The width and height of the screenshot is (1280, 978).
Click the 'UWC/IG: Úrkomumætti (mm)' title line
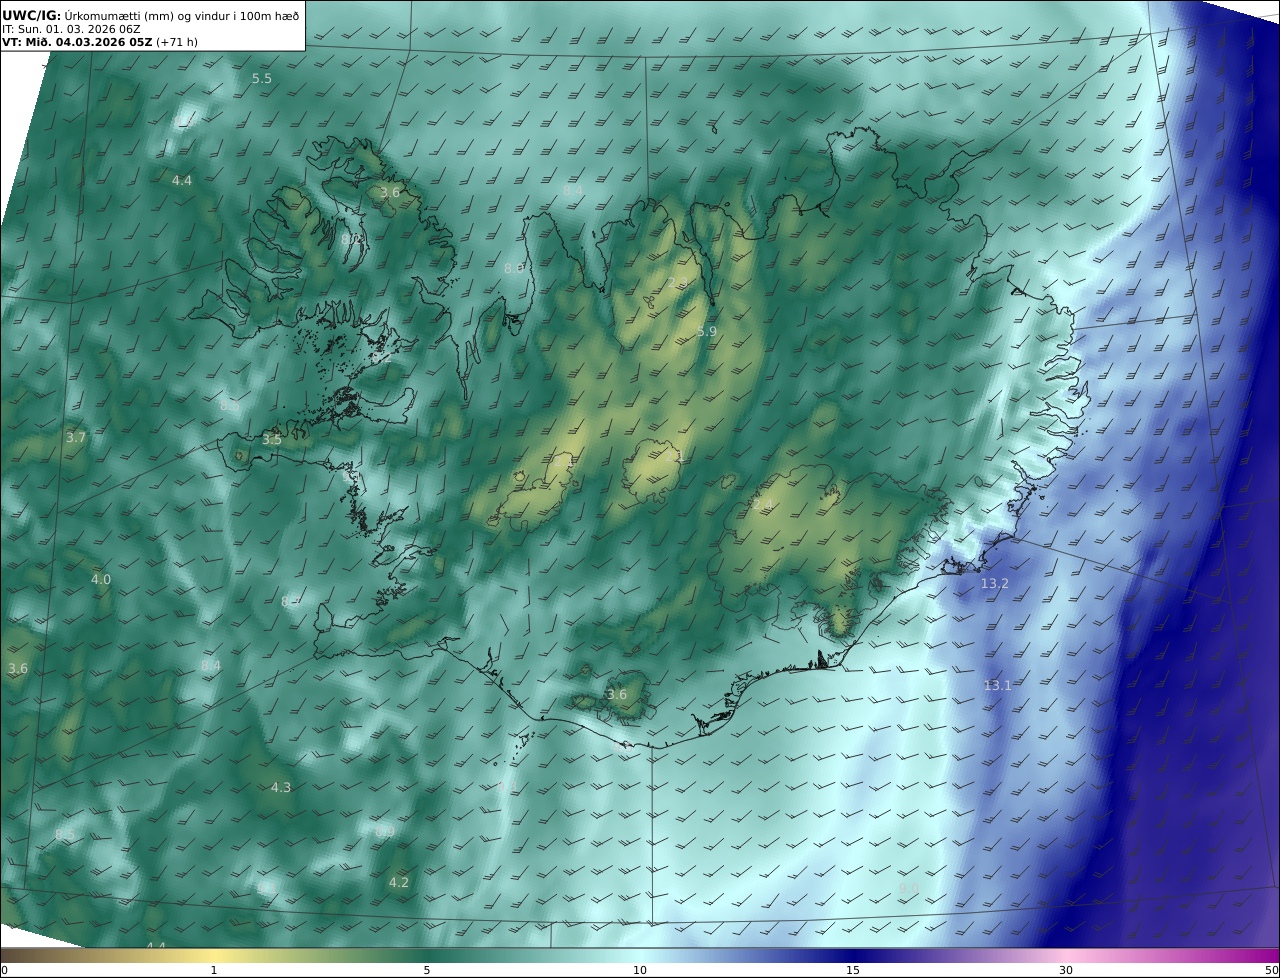[x=151, y=15]
